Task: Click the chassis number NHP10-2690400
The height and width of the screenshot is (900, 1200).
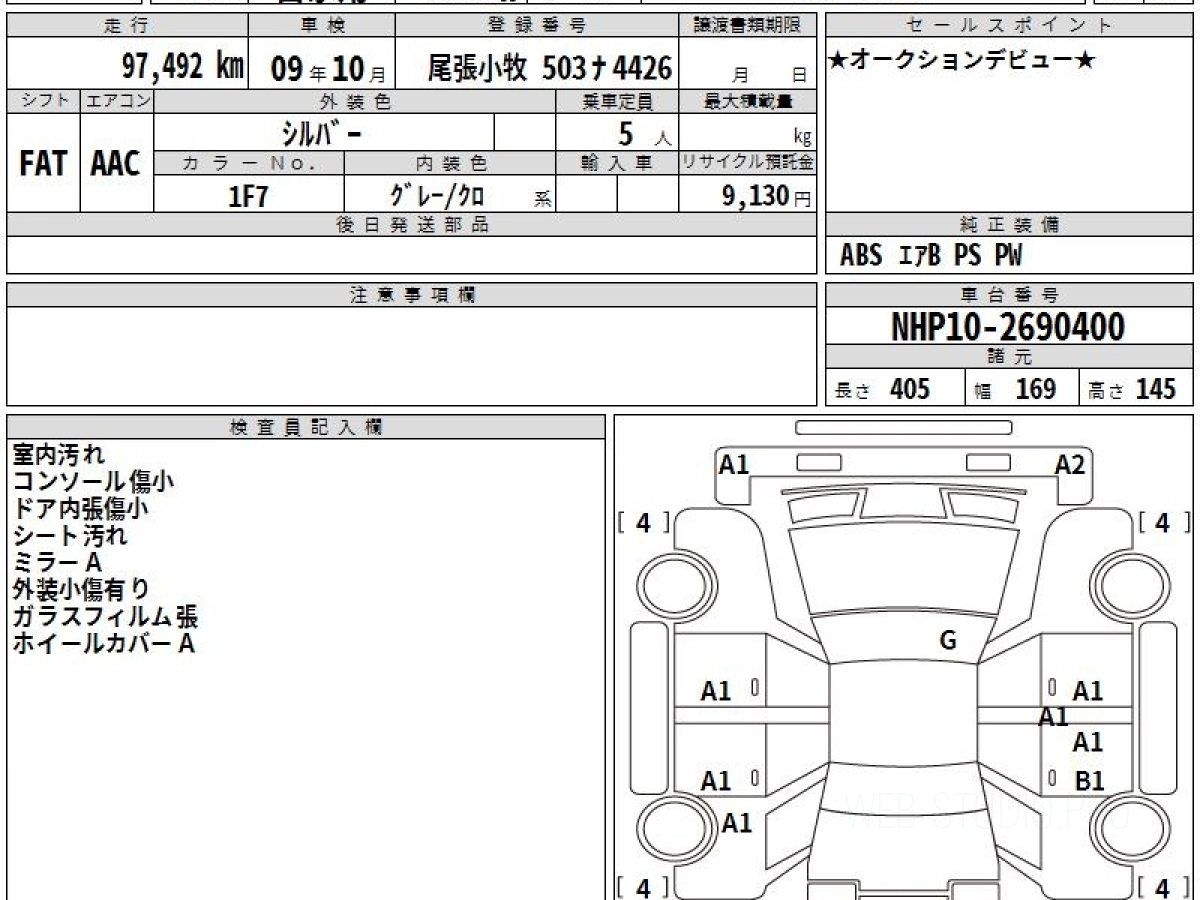Action: point(1008,326)
